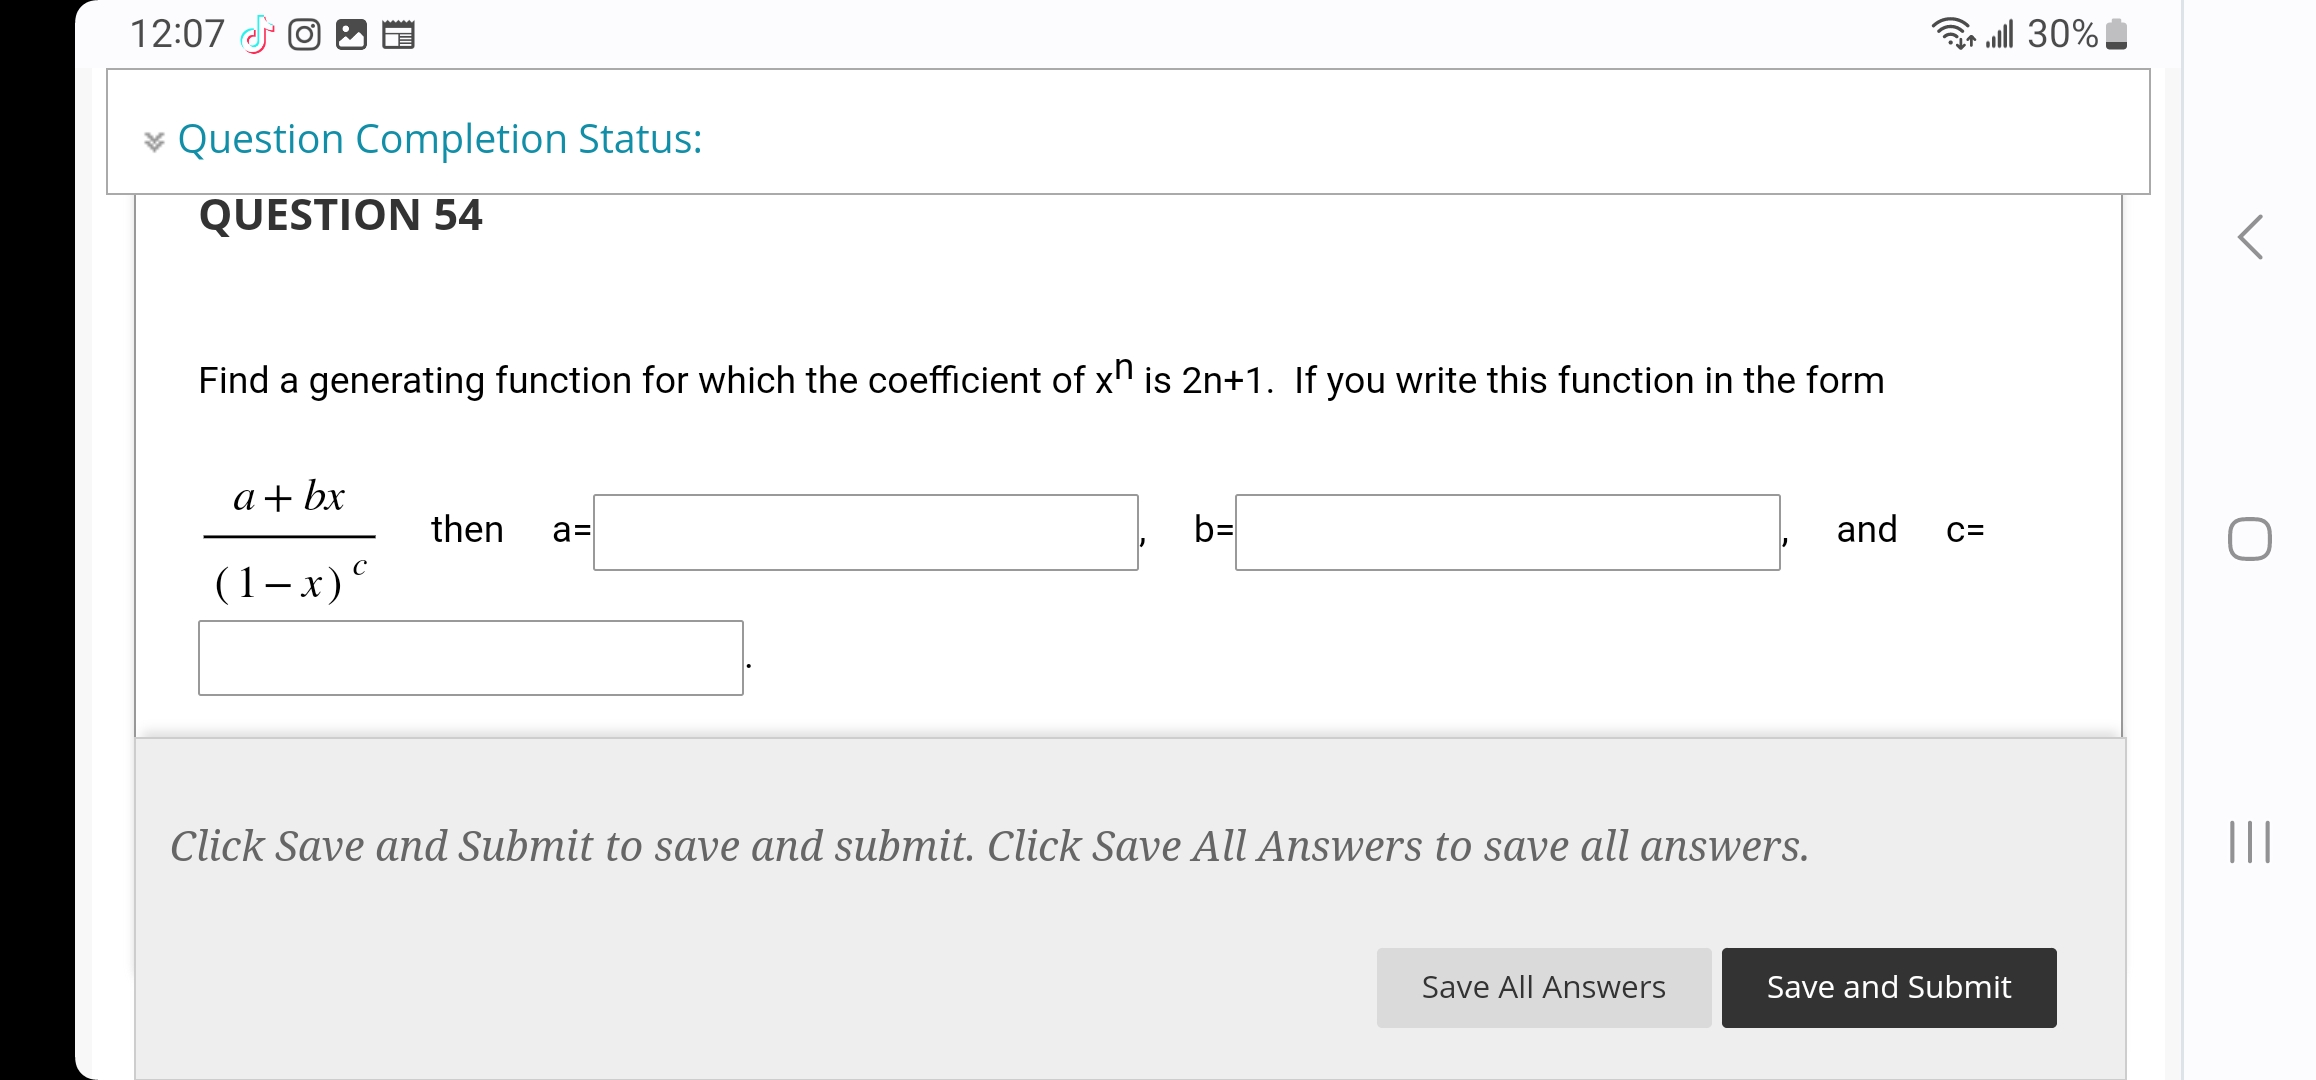Open the Instagram notification icon
2316x1080 pixels.
coord(302,35)
